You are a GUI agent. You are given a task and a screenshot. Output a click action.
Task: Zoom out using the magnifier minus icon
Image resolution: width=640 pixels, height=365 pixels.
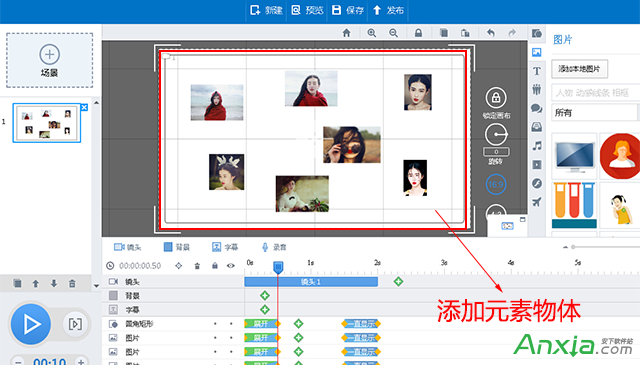pos(393,33)
